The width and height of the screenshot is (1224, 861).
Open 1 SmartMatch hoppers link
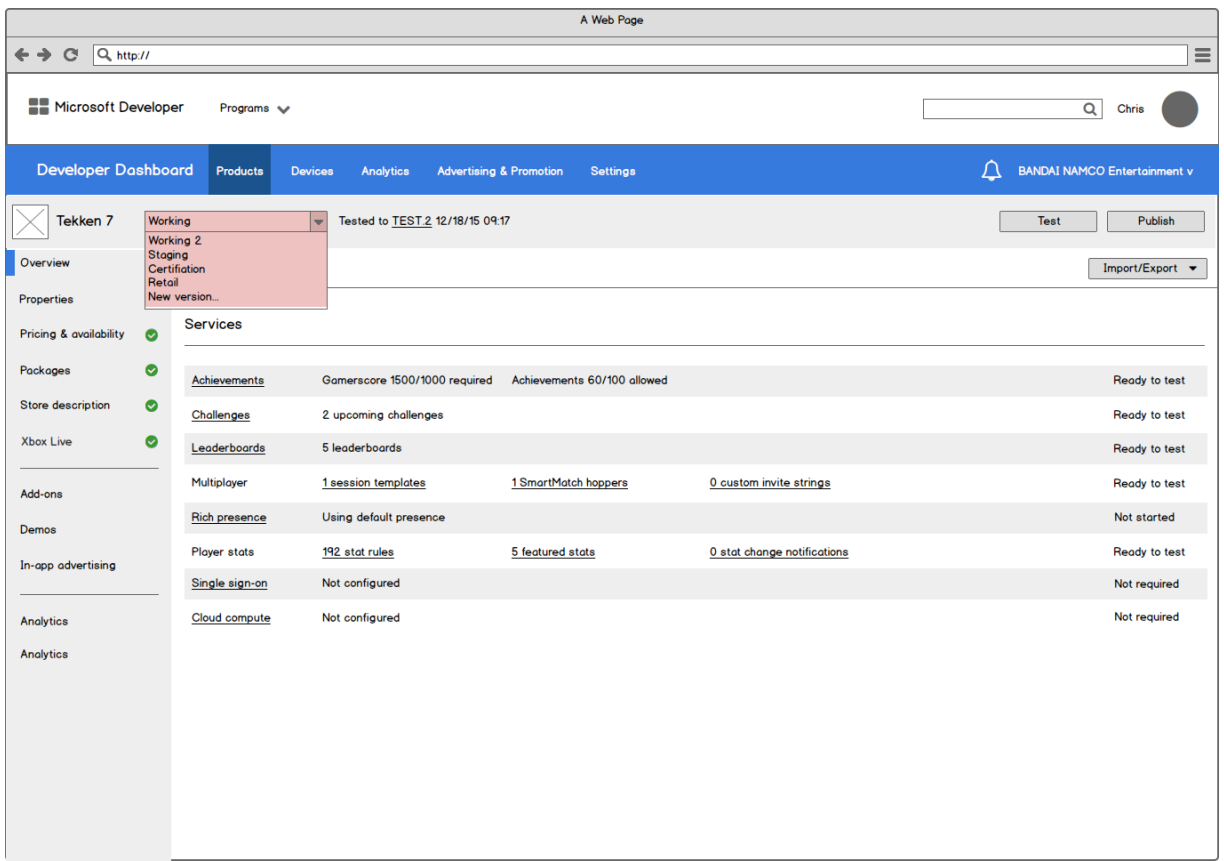(570, 483)
